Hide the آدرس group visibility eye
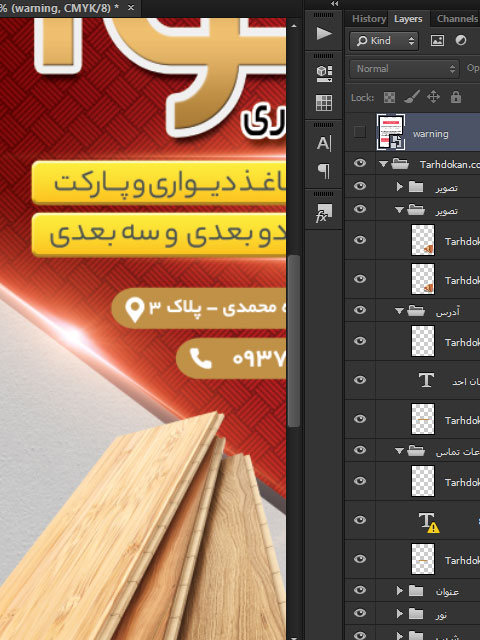 click(x=360, y=310)
